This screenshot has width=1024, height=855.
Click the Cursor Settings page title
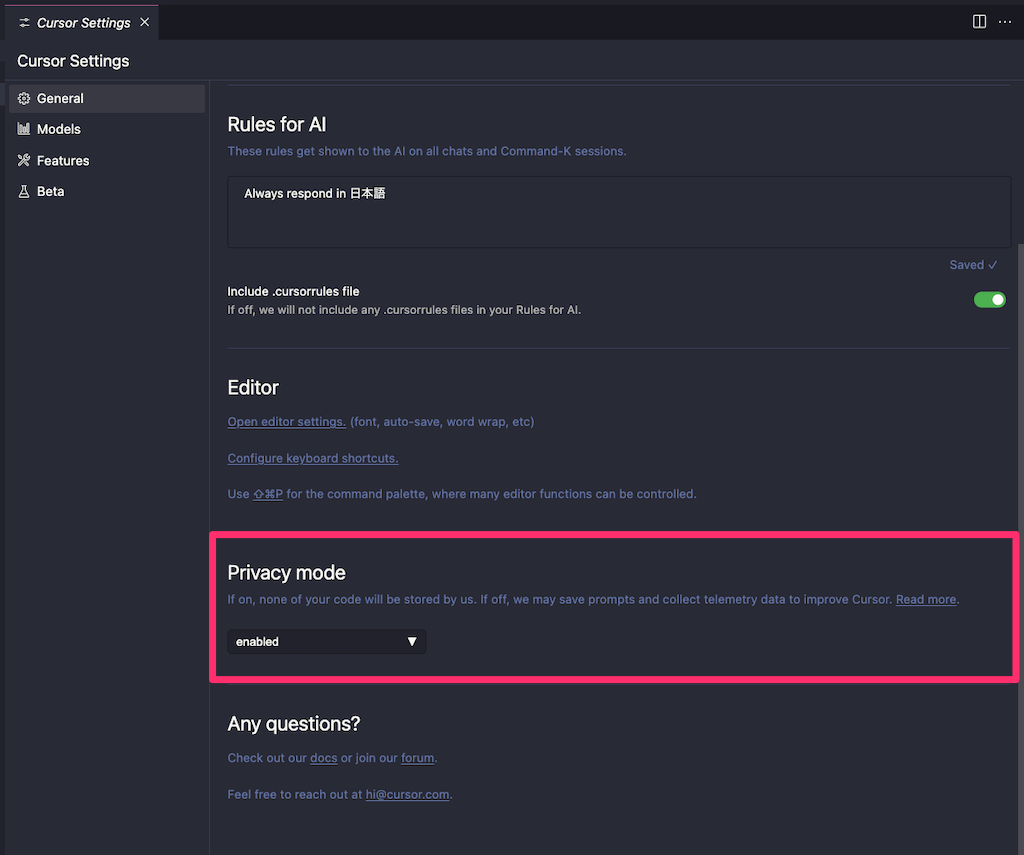[73, 61]
